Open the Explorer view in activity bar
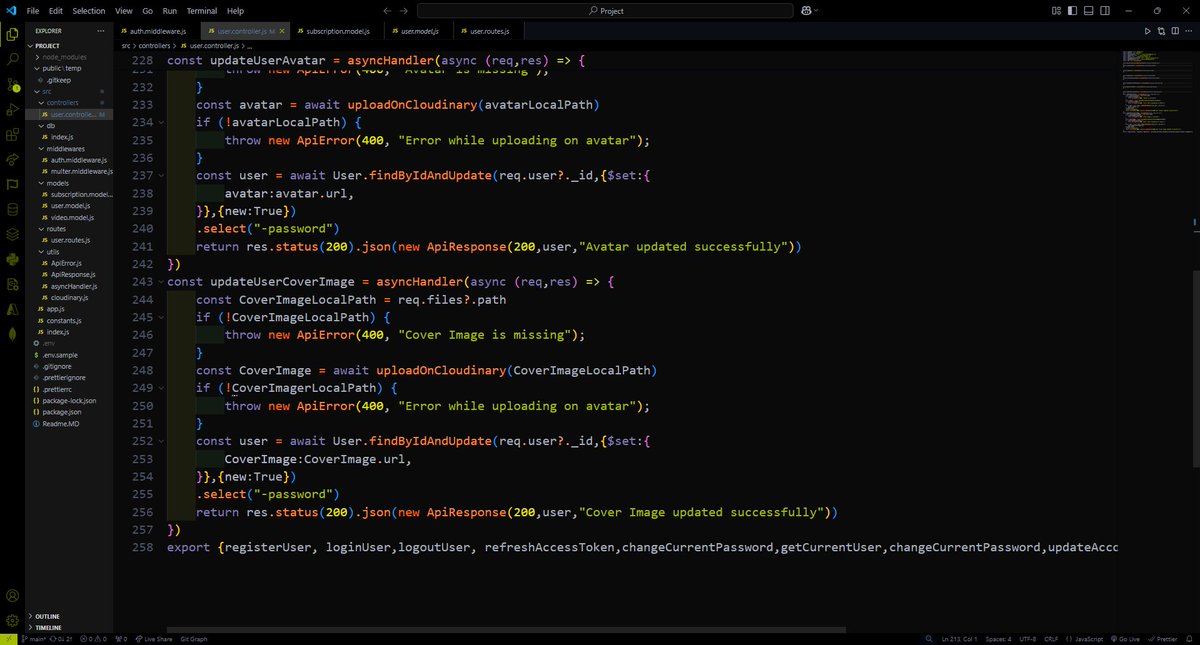The image size is (1200, 645). [x=12, y=34]
